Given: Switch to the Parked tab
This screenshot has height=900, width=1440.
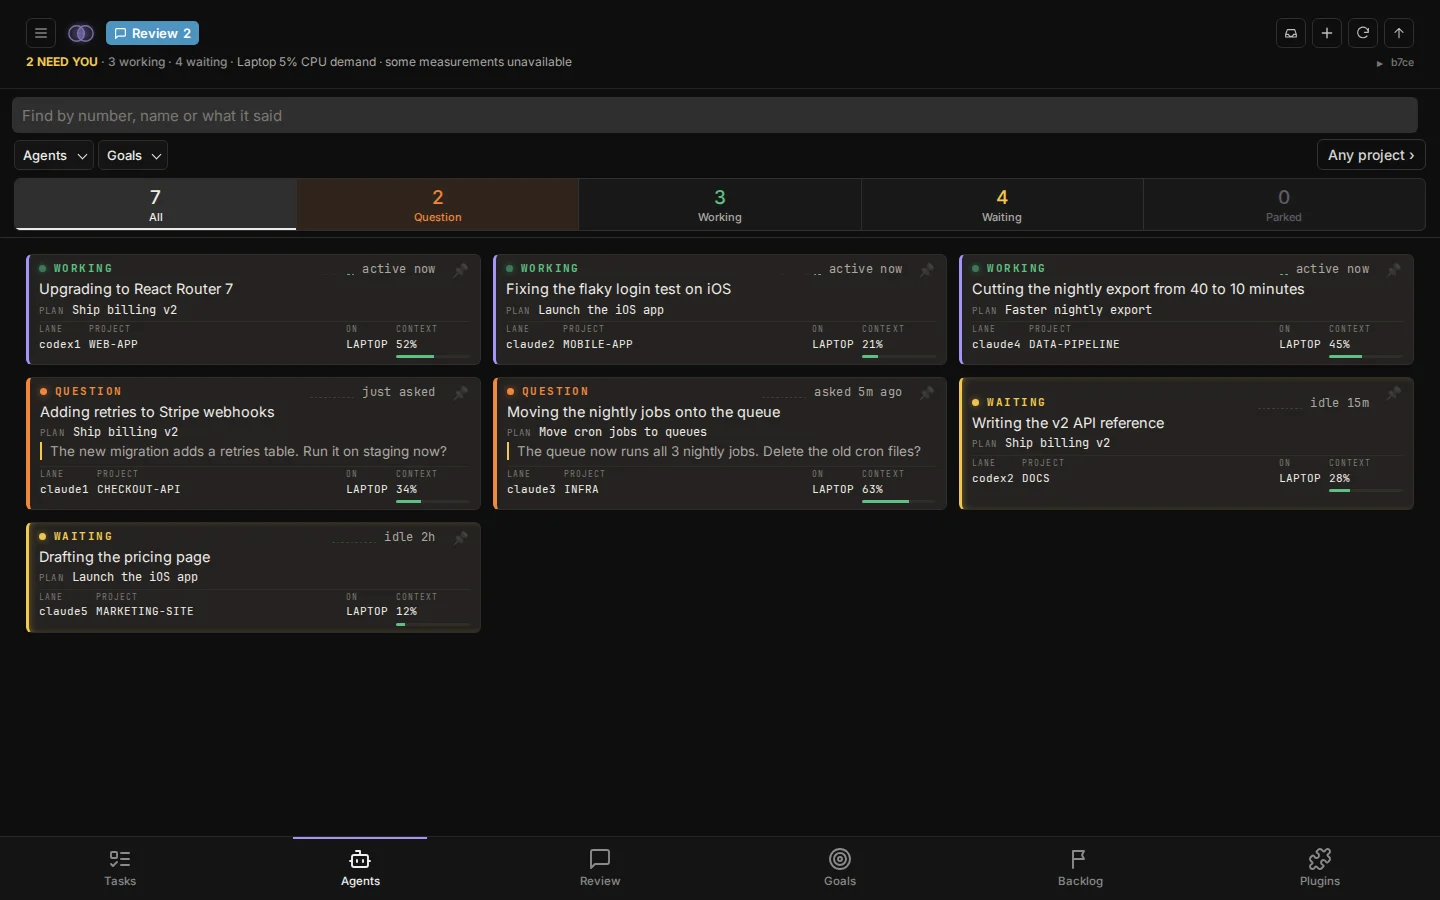Looking at the screenshot, I should 1284,205.
